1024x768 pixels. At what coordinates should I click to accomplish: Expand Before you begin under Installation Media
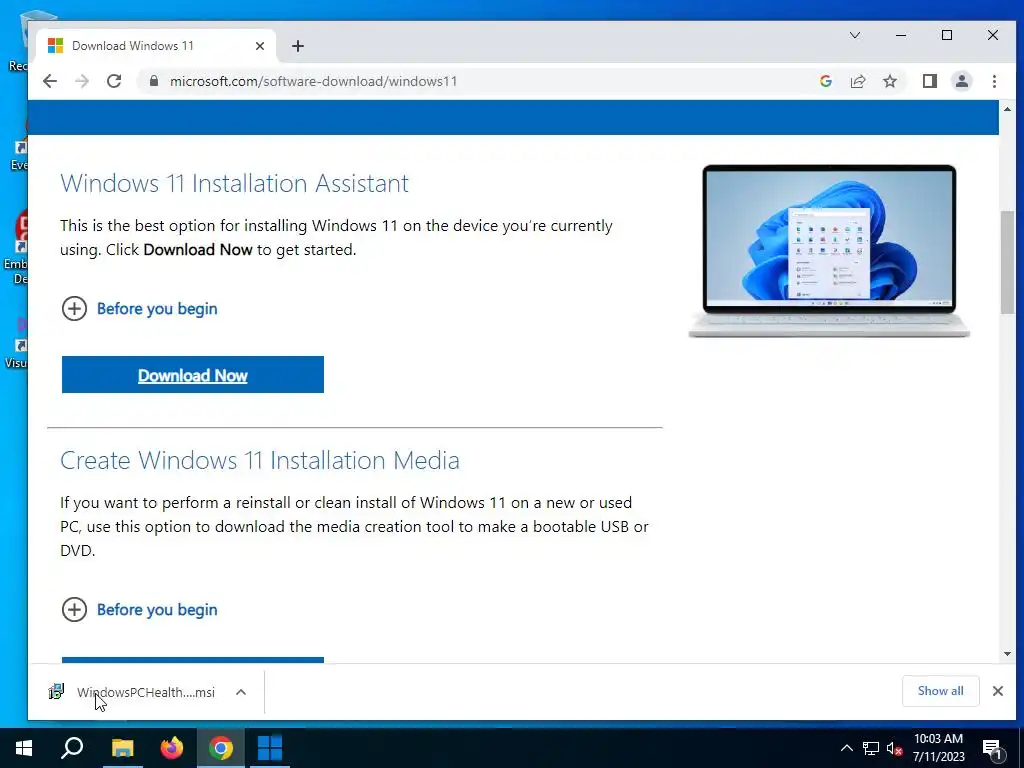click(x=139, y=609)
